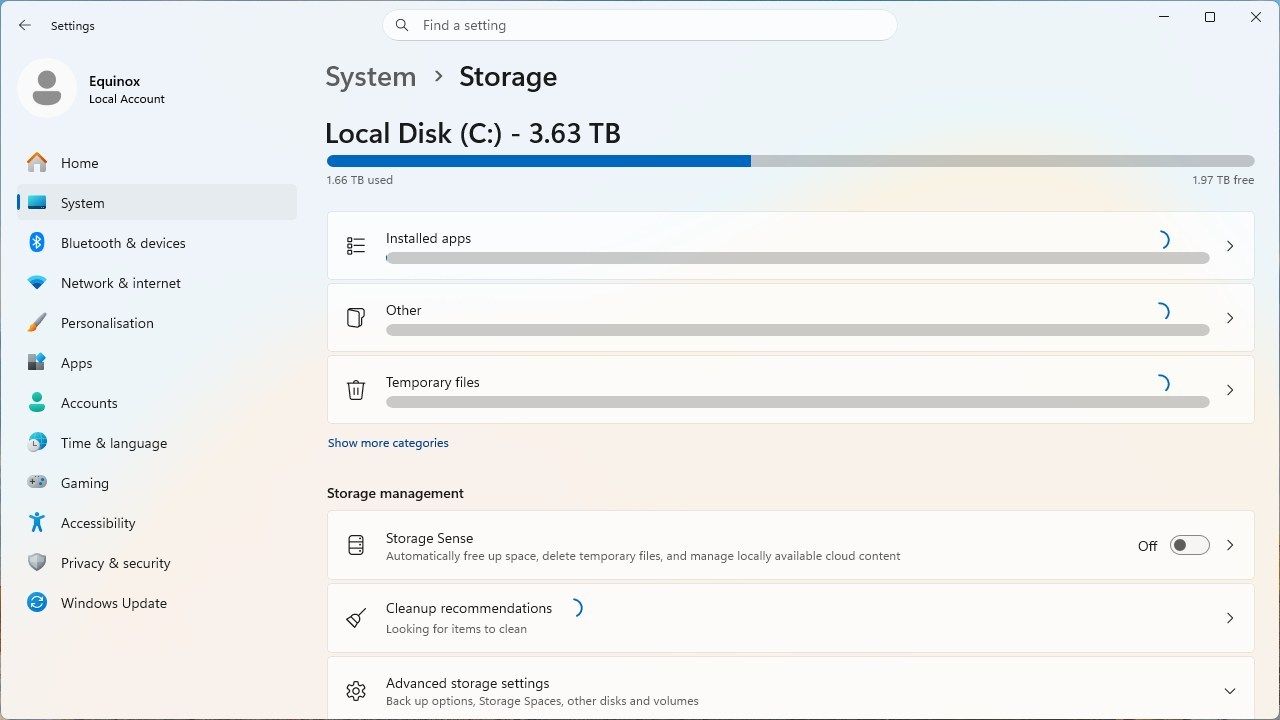Screen dimensions: 1280x720
Task: Click the Looking for items to clean text
Action: 456,629
